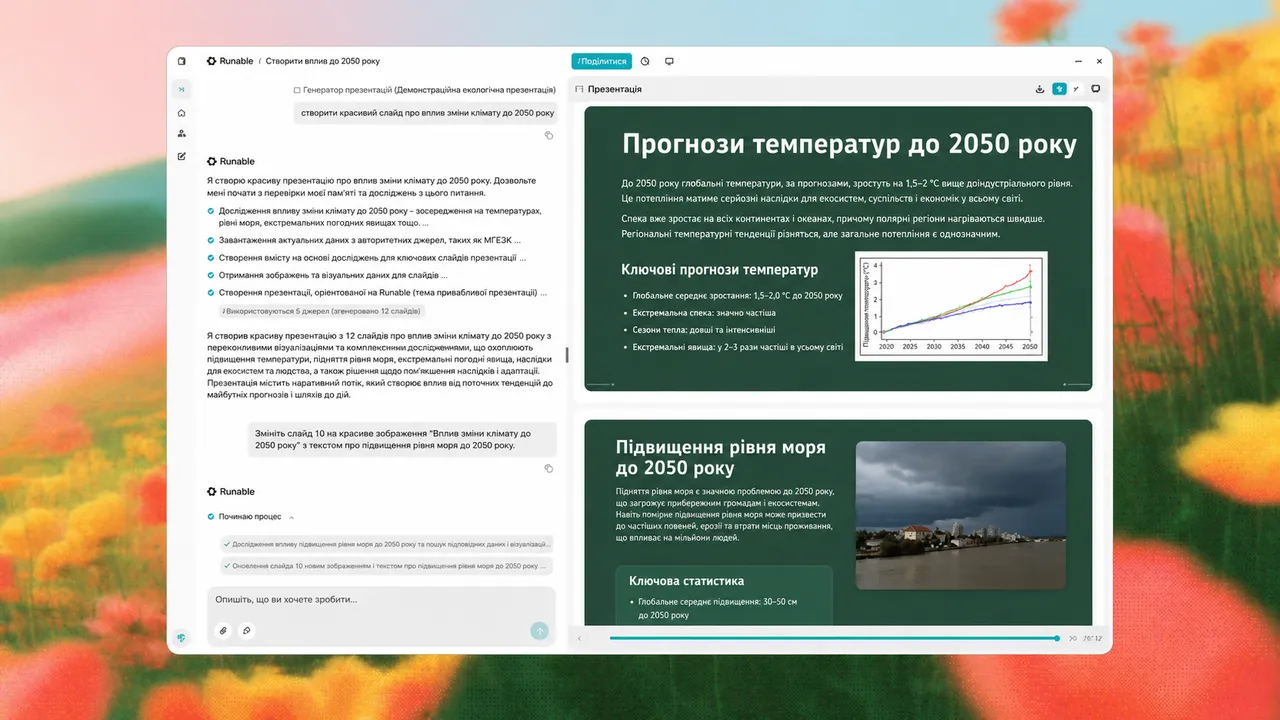Expand 'Створення вмісту на основі досліджень' step
1280x720 pixels.
pos(367,257)
